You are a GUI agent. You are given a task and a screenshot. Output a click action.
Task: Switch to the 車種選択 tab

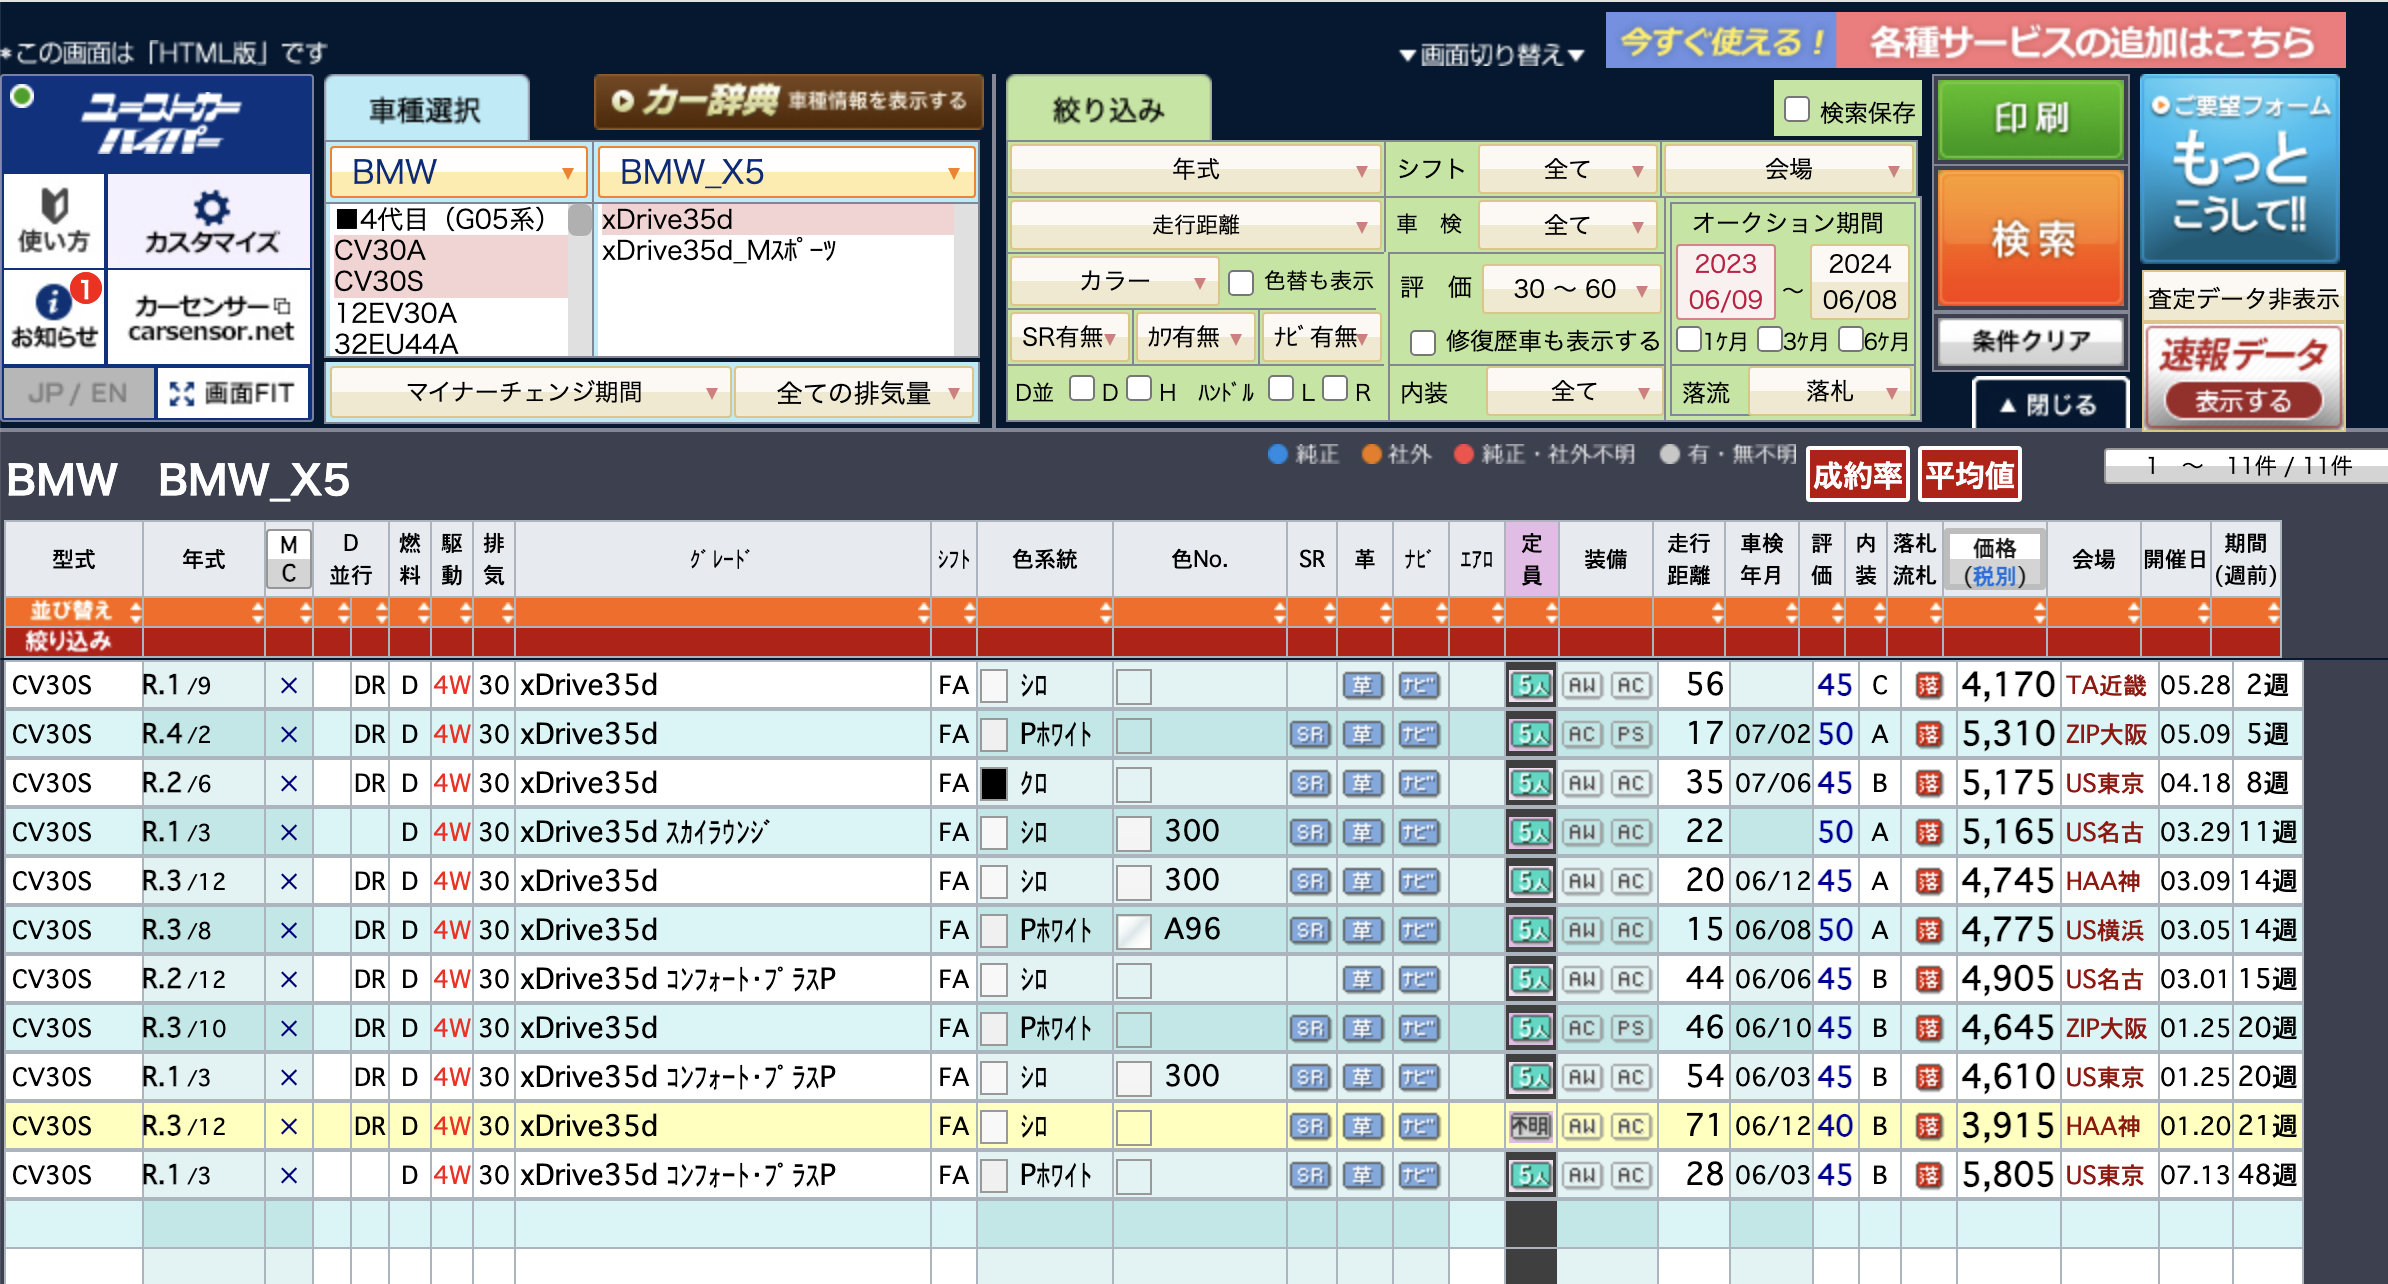tap(426, 109)
